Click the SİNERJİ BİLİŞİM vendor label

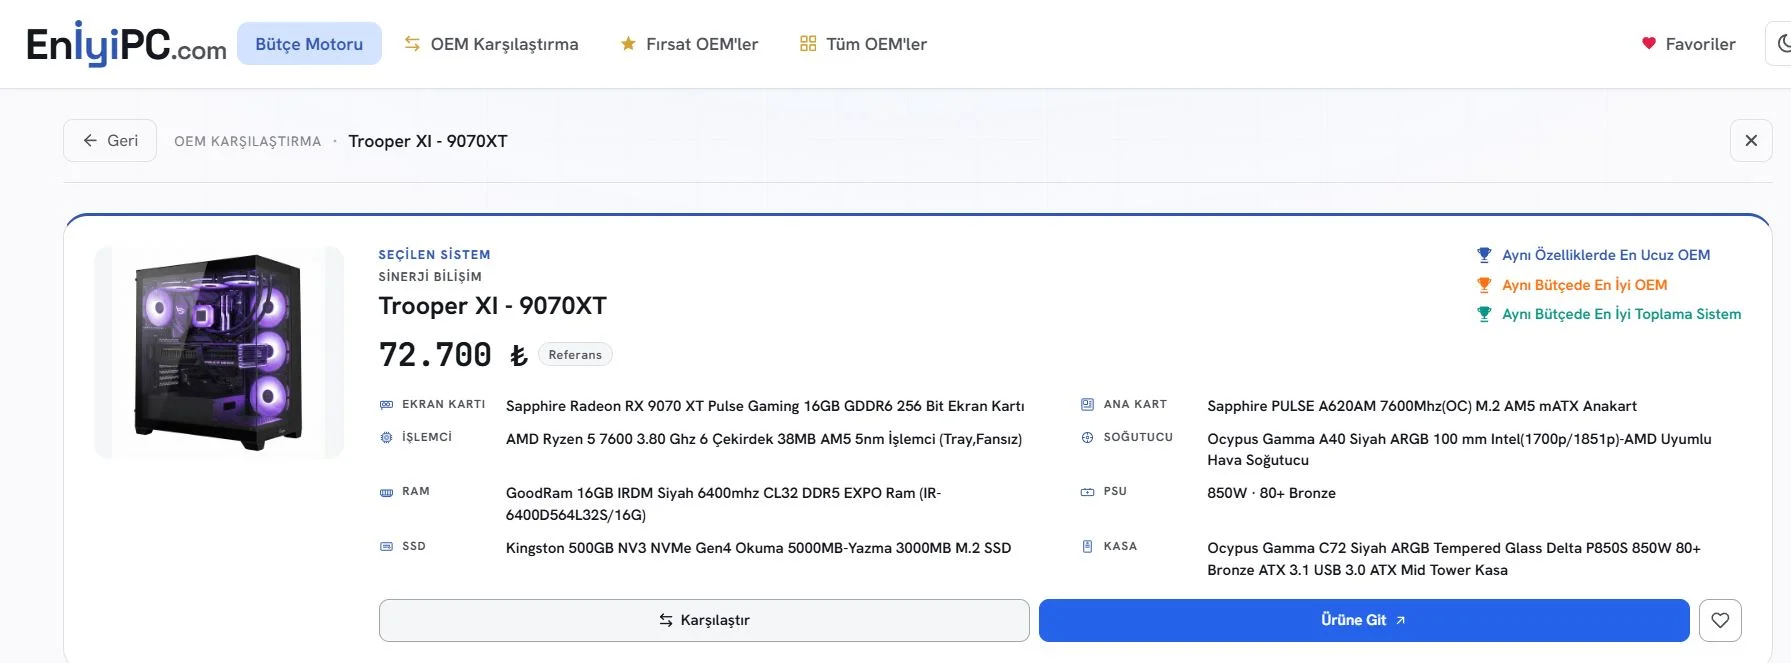430,277
